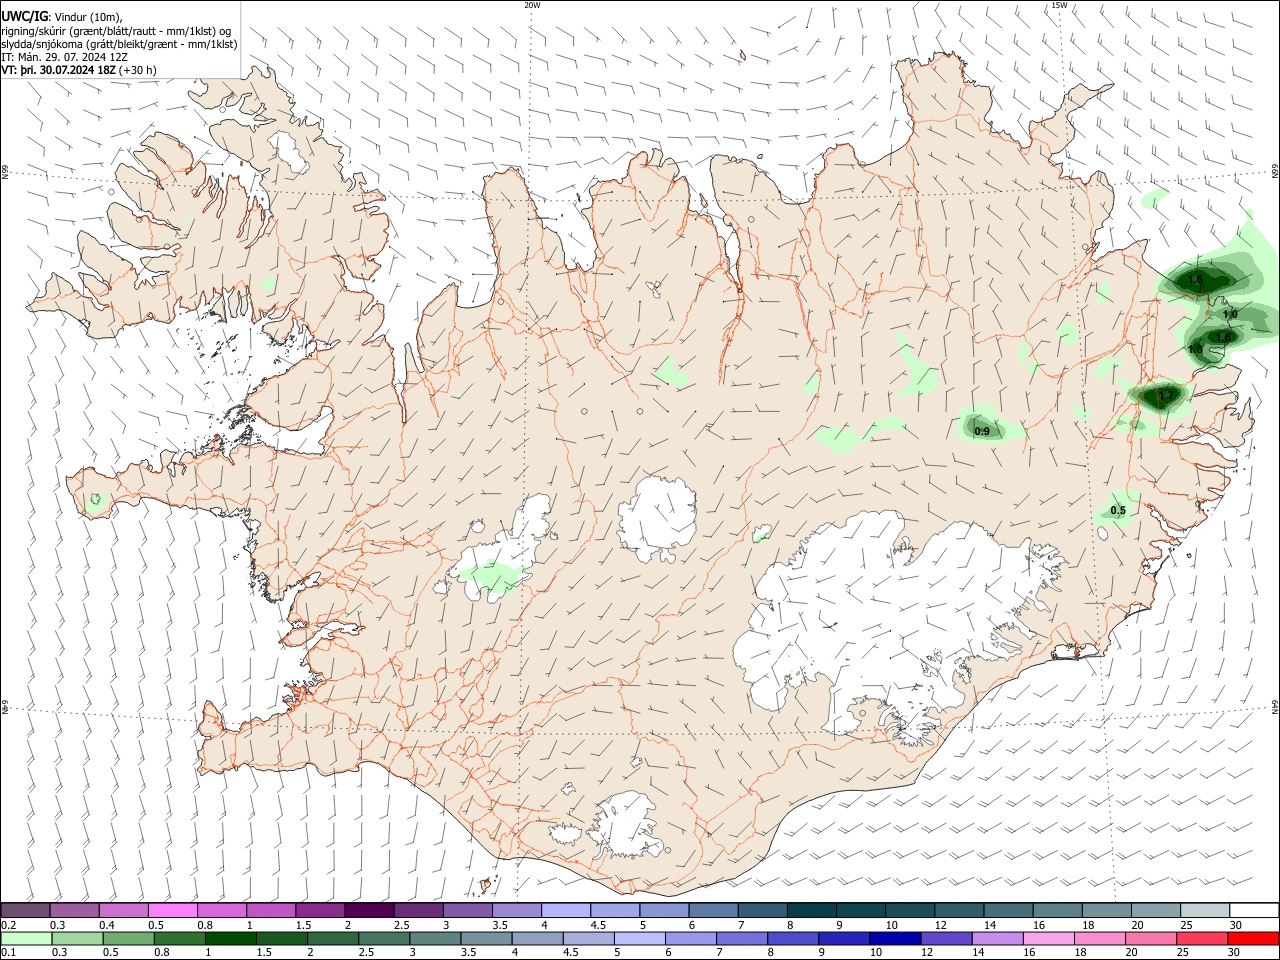Screen dimensions: 1280x960
Task: Click the '1.3' precipitation value on the map
Action: [x=1195, y=349]
